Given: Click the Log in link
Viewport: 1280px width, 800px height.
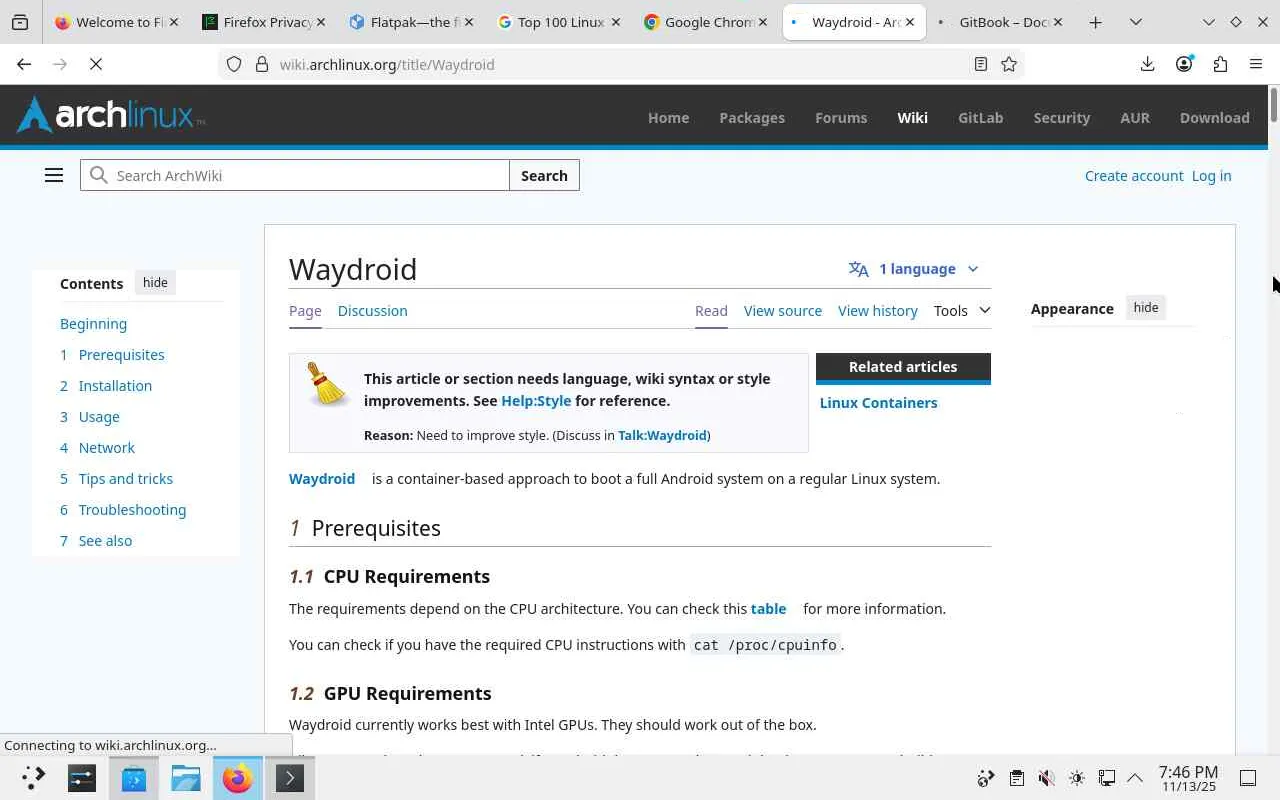Looking at the screenshot, I should (1211, 176).
